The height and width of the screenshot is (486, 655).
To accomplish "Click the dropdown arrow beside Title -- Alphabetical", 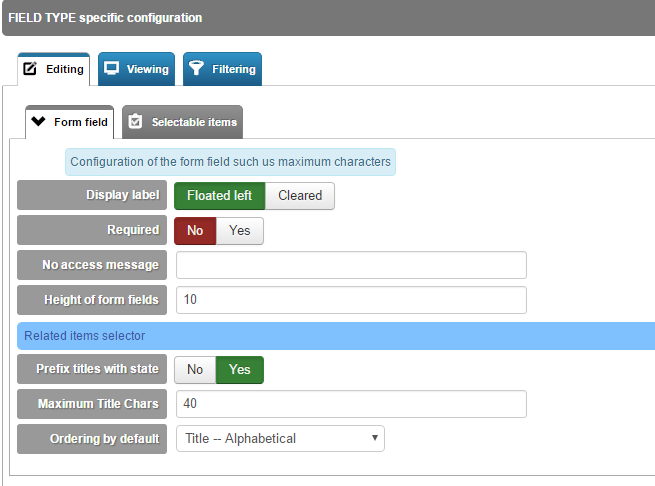I will coord(375,438).
